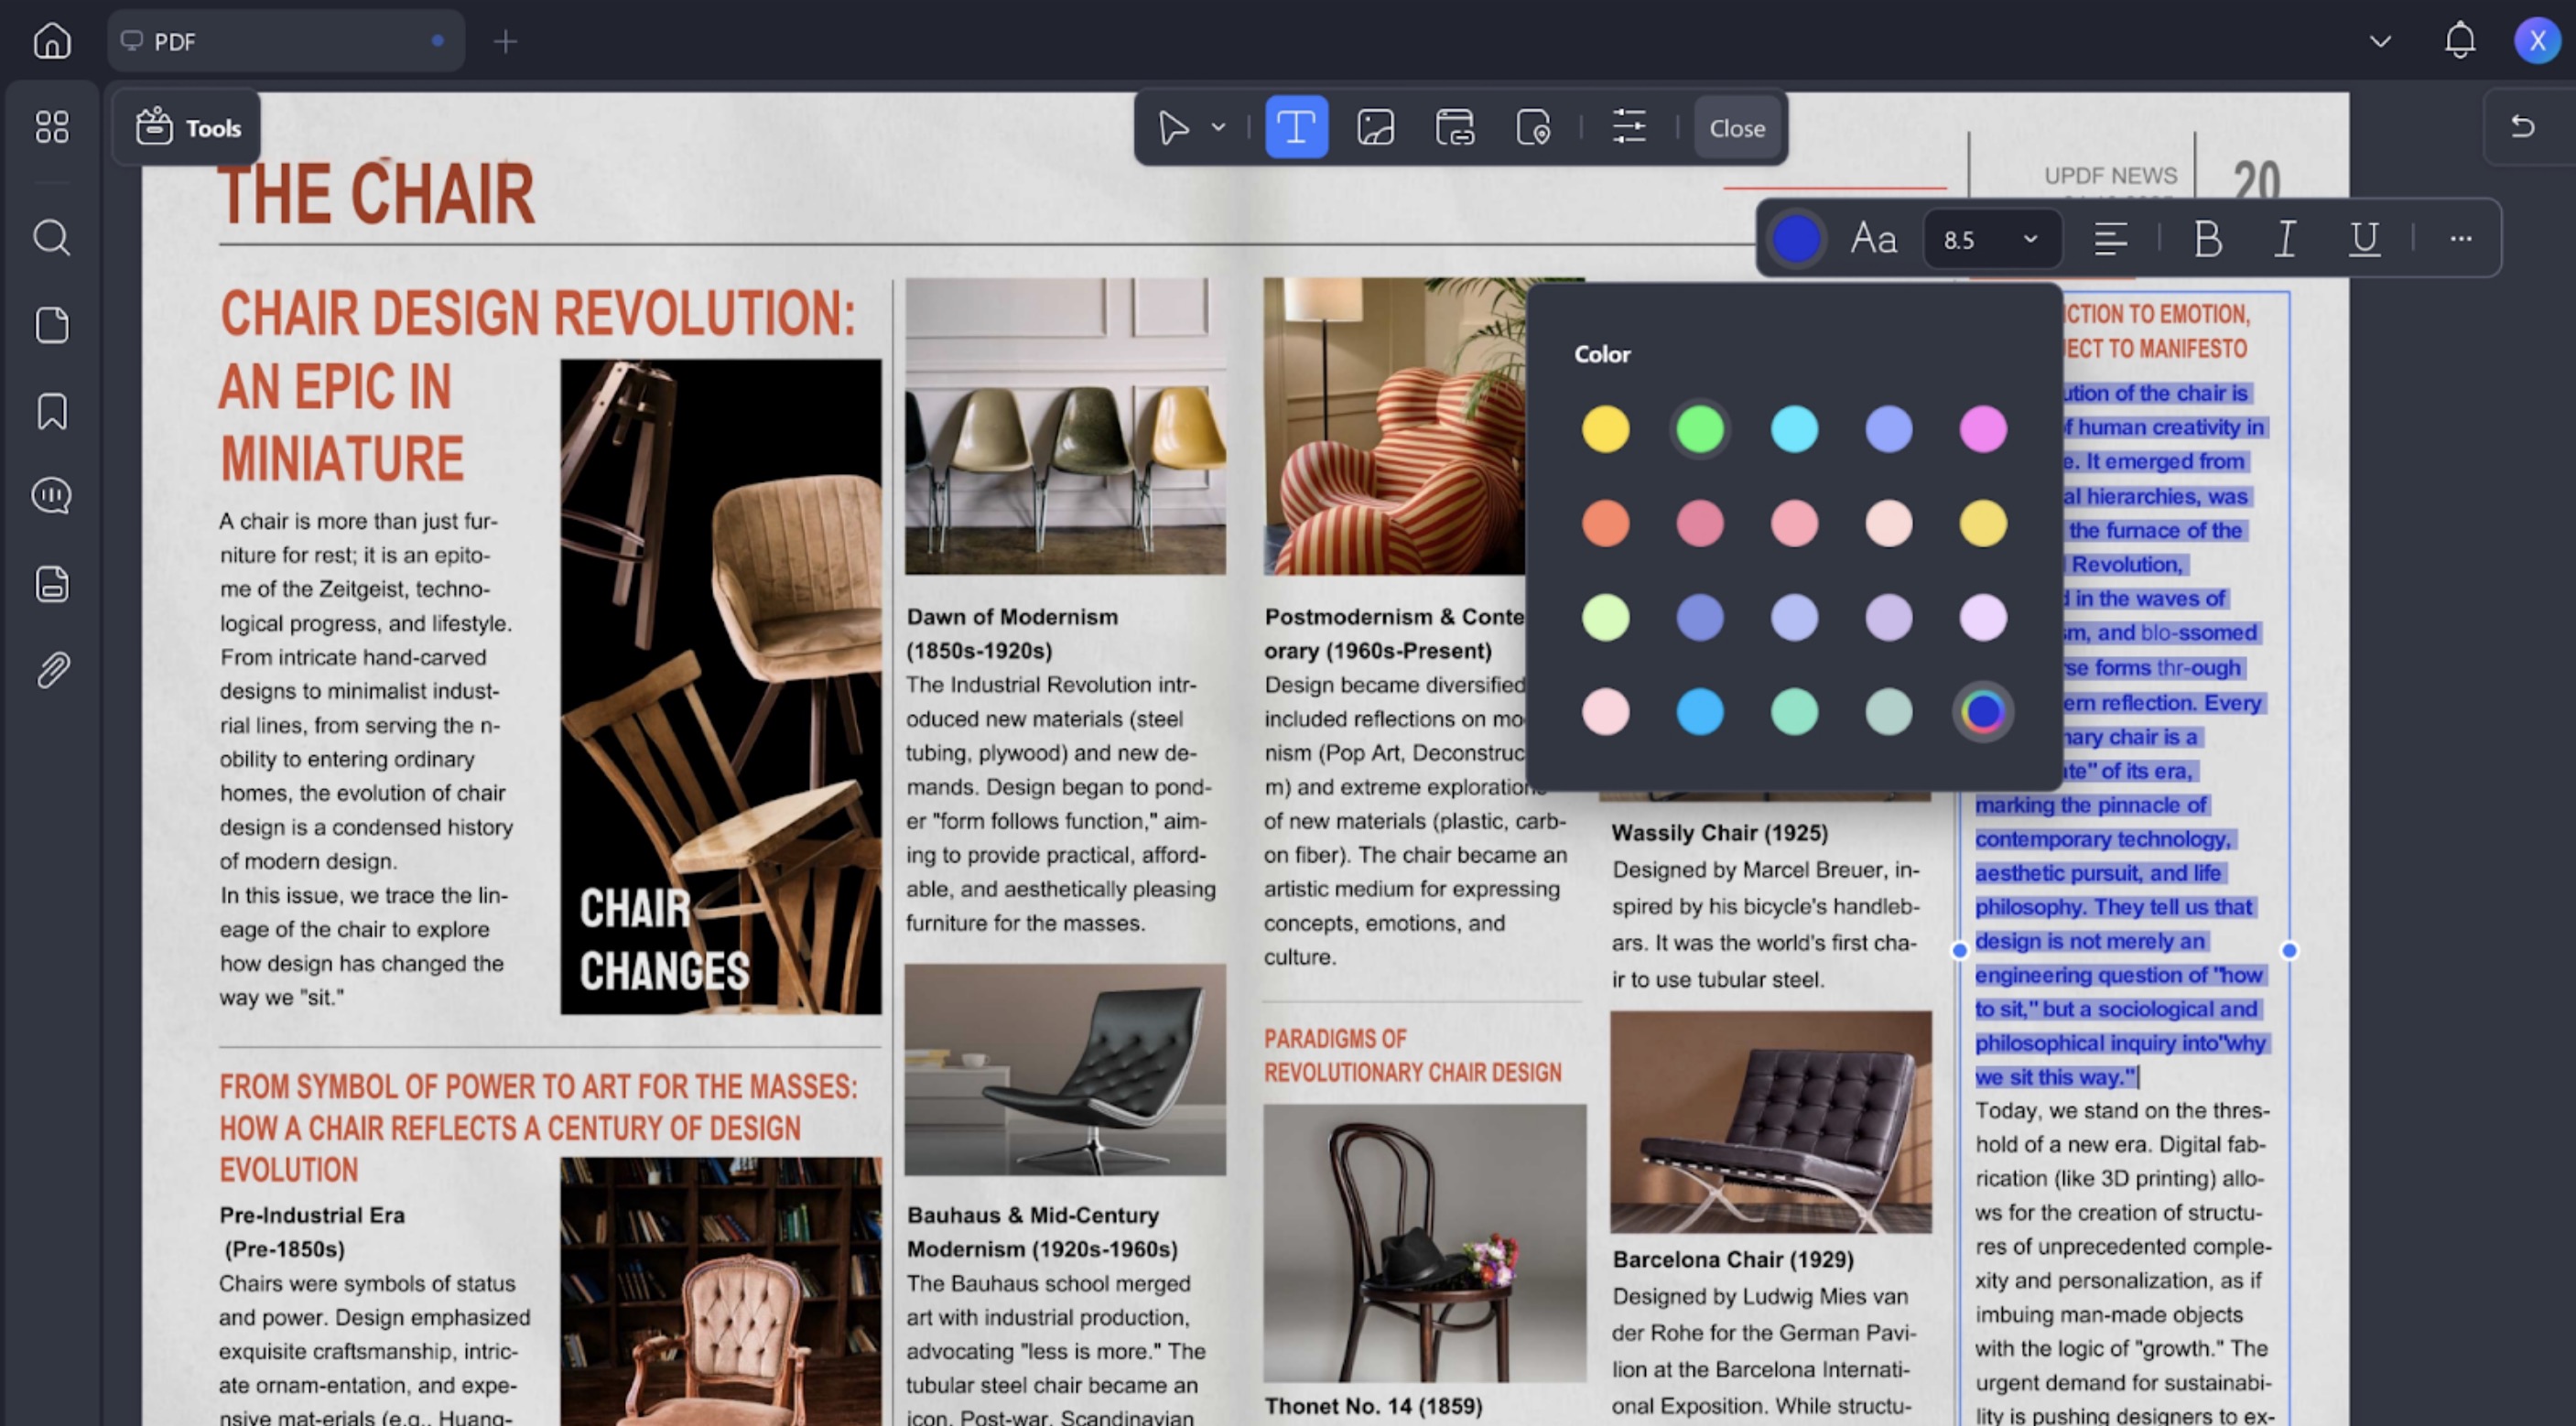
Task: Open the bookmarks panel icon
Action: pos(52,411)
